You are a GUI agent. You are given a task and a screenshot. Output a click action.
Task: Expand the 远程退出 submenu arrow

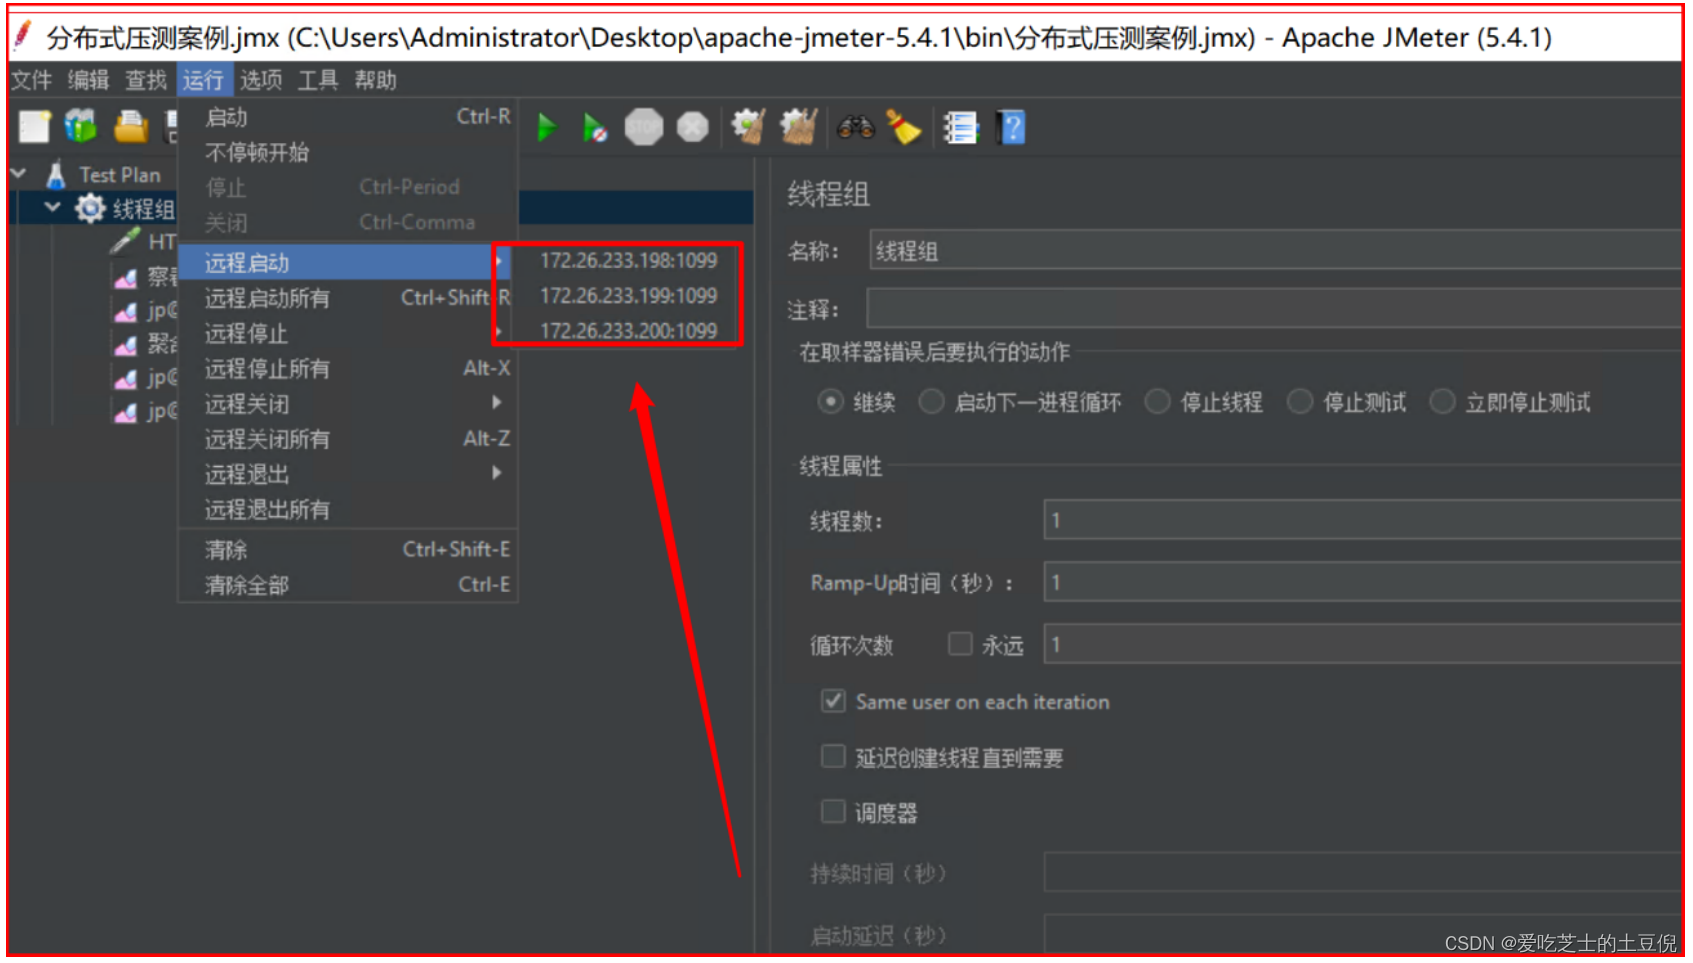[497, 473]
